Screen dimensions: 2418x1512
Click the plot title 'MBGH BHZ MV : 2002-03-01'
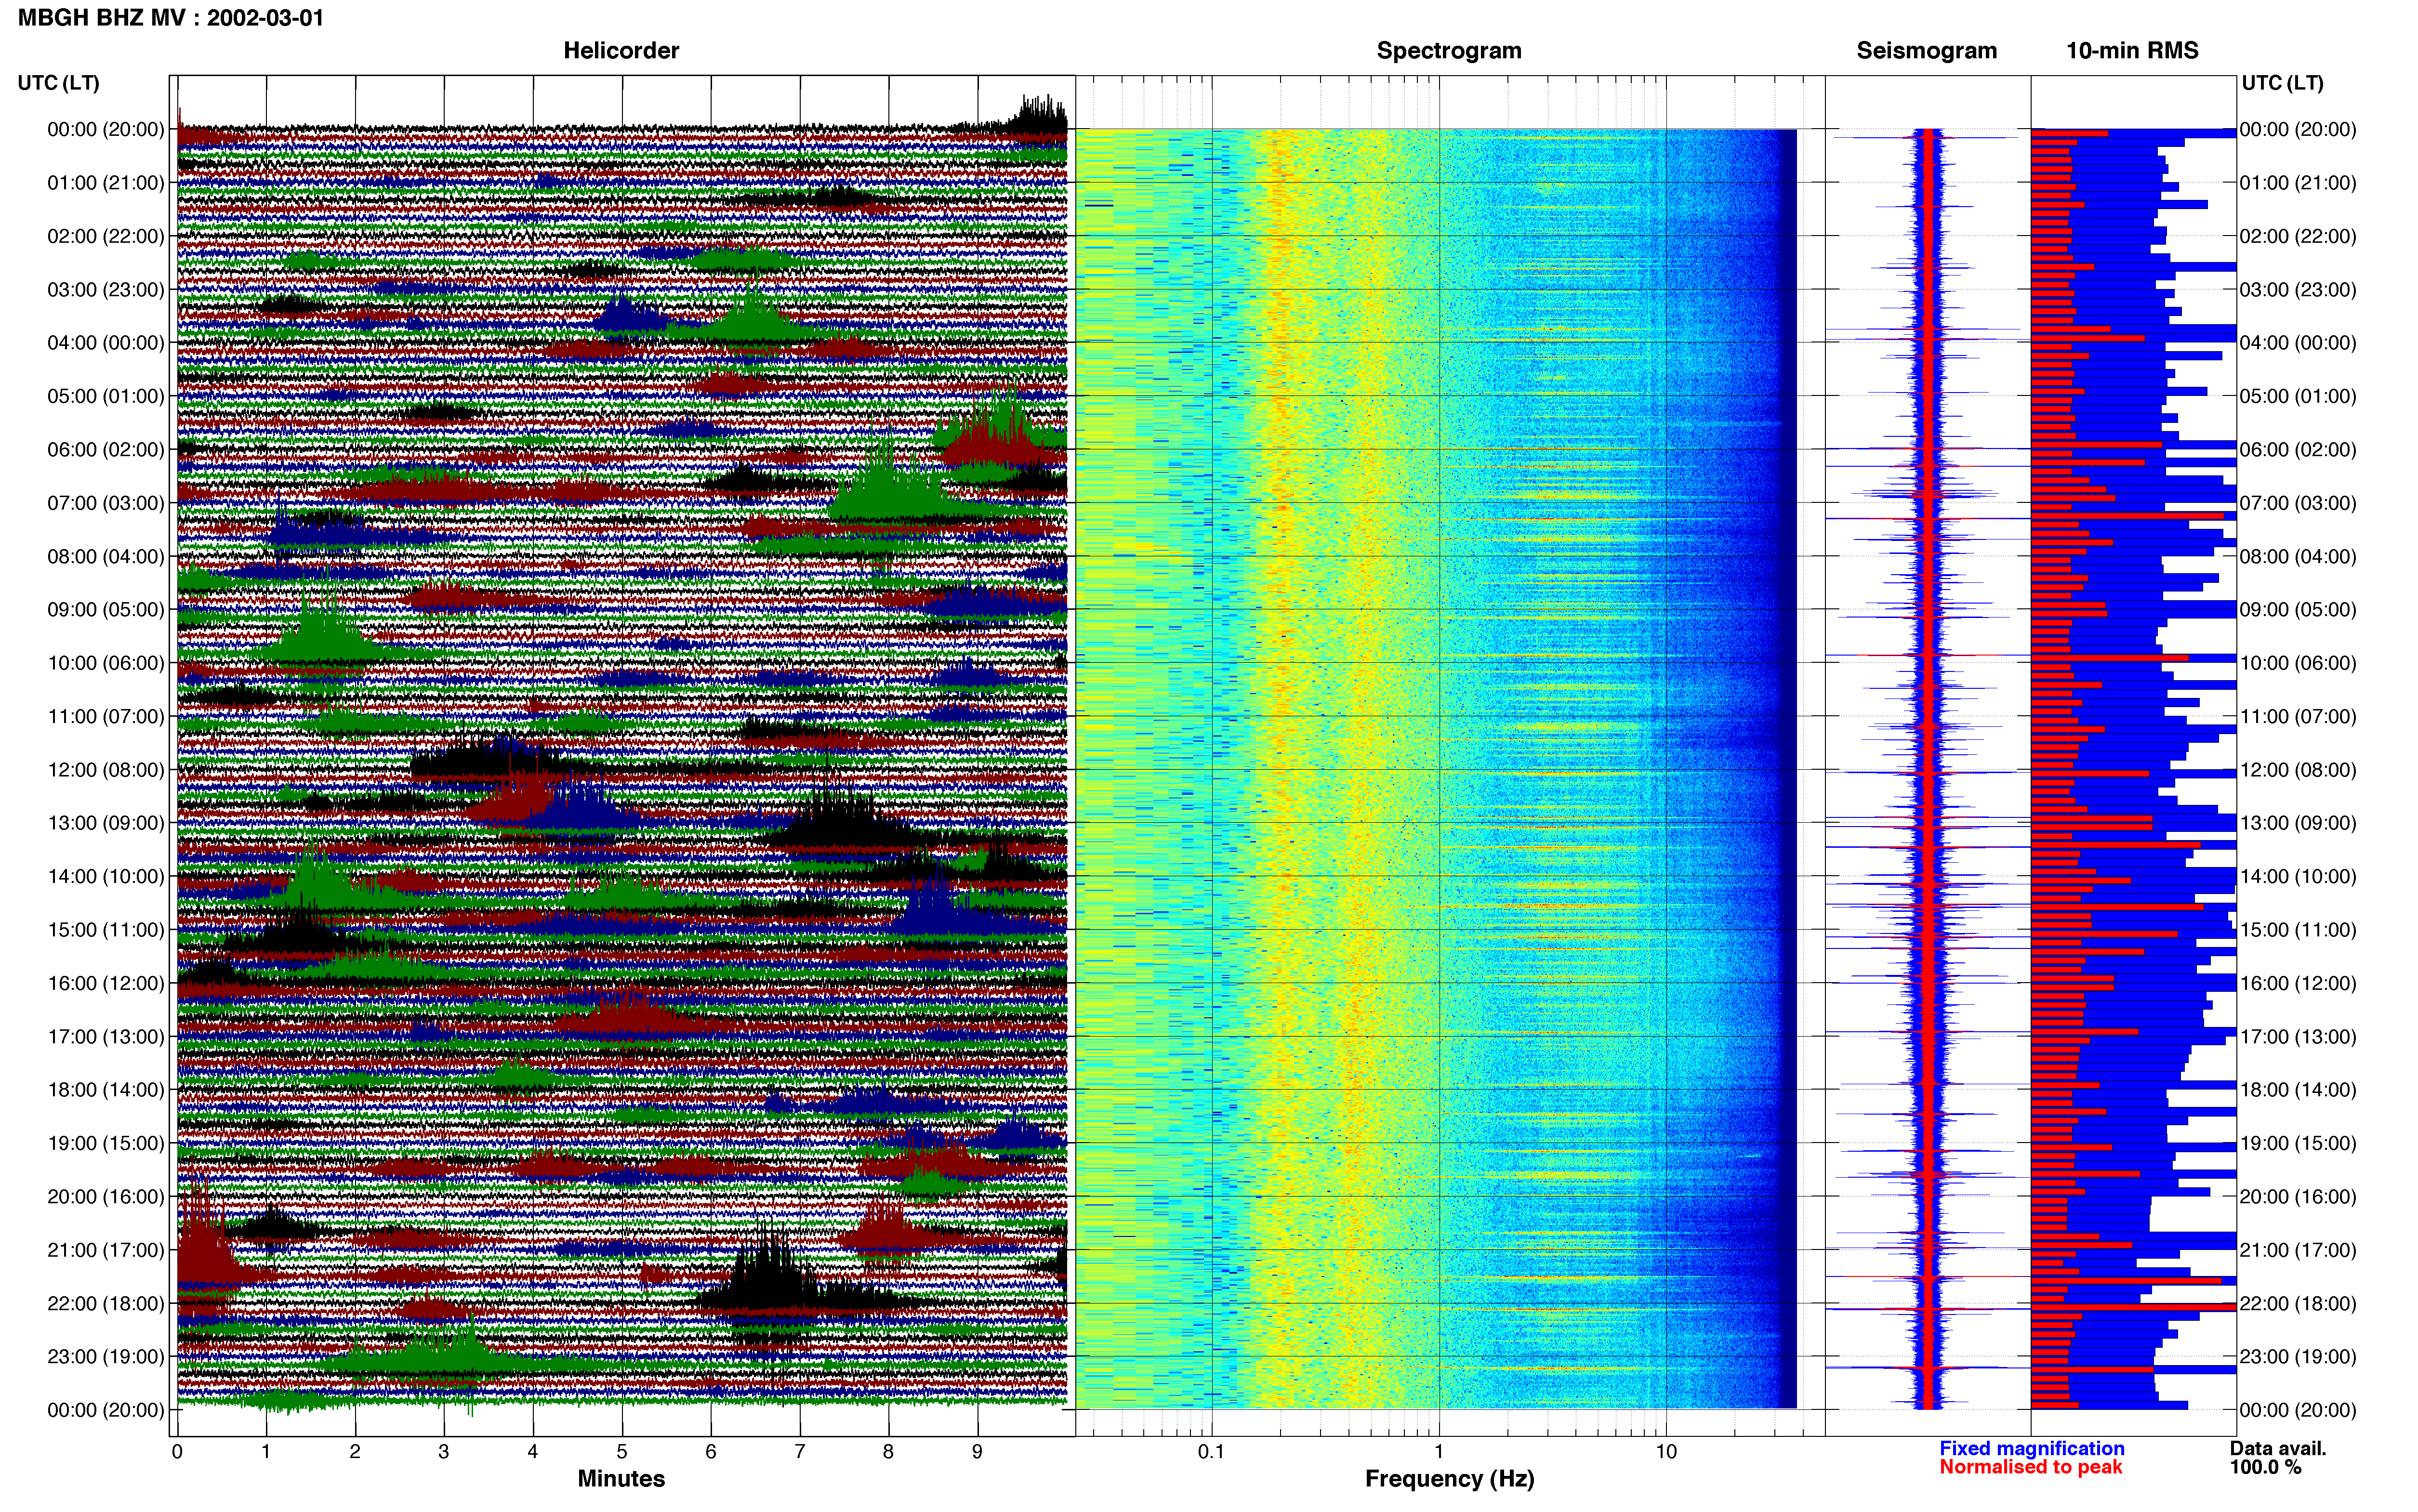coord(171,18)
